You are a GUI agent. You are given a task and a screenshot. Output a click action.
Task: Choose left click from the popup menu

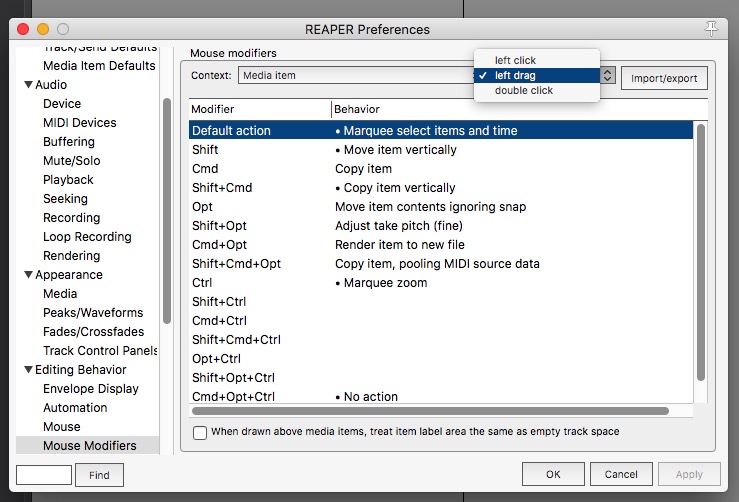pos(536,60)
